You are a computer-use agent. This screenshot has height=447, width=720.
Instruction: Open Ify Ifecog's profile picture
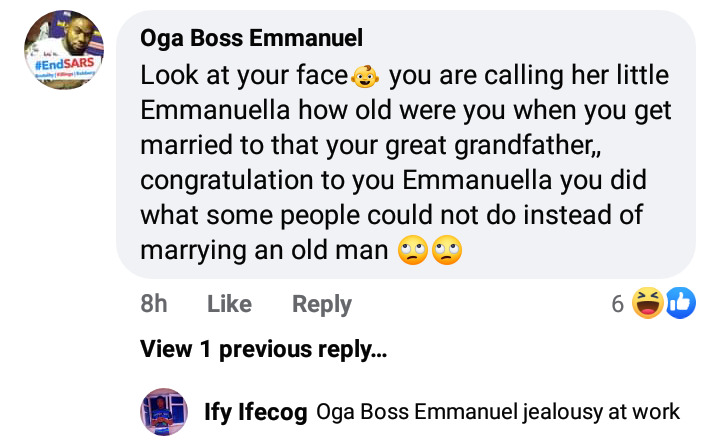[164, 411]
